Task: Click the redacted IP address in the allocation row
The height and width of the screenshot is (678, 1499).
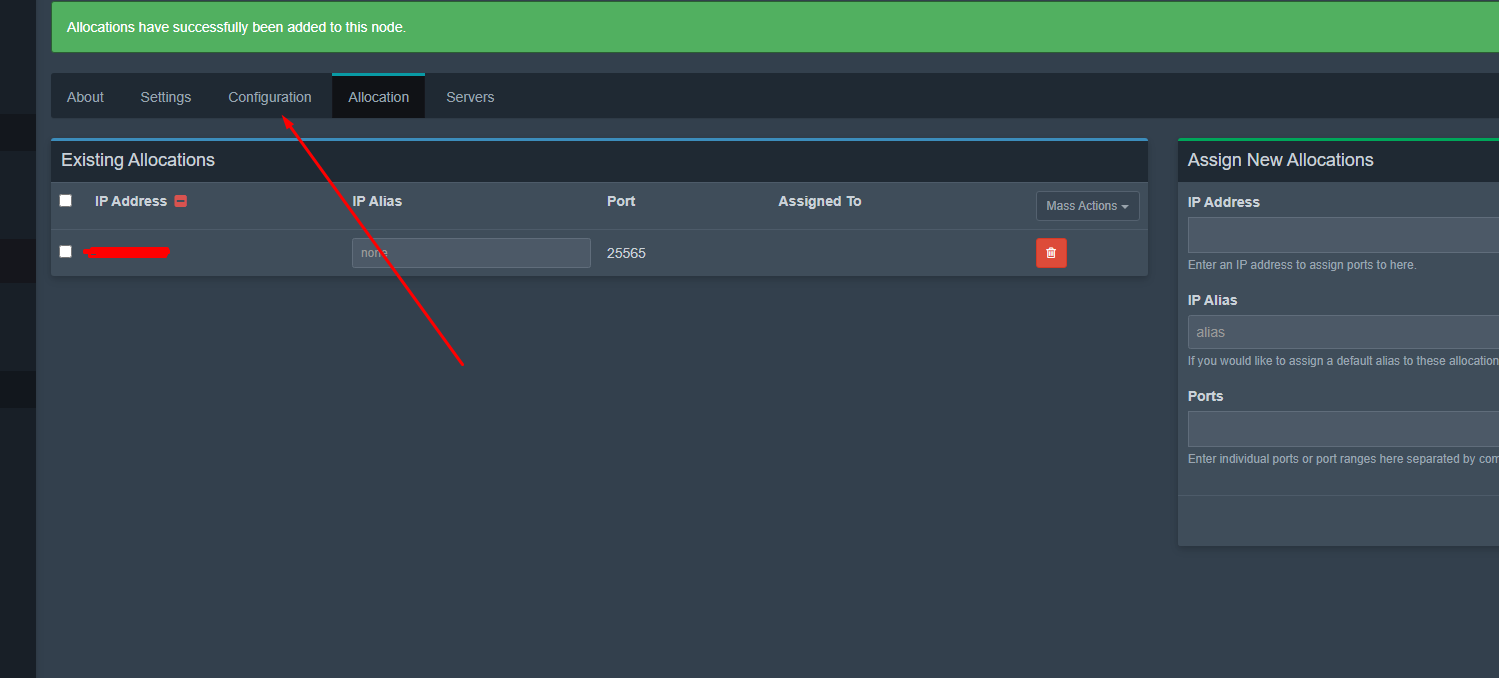Action: pyautogui.click(x=128, y=253)
